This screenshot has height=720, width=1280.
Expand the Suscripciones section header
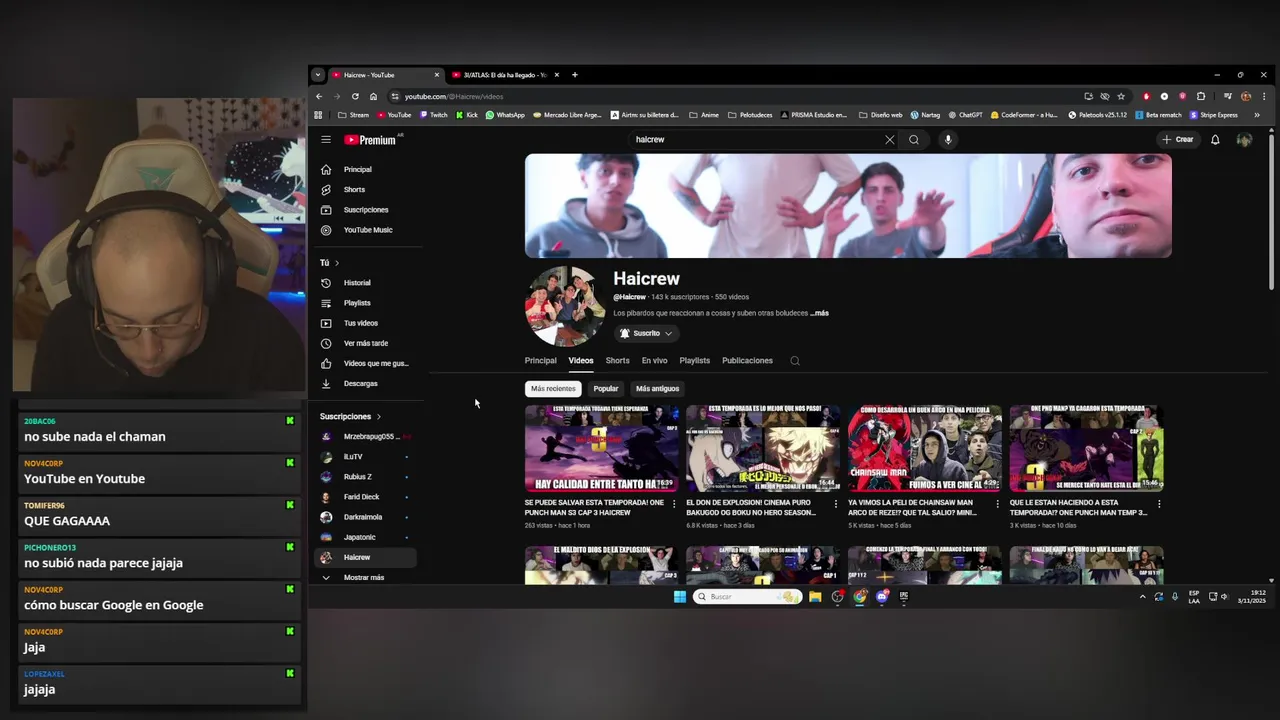[350, 416]
